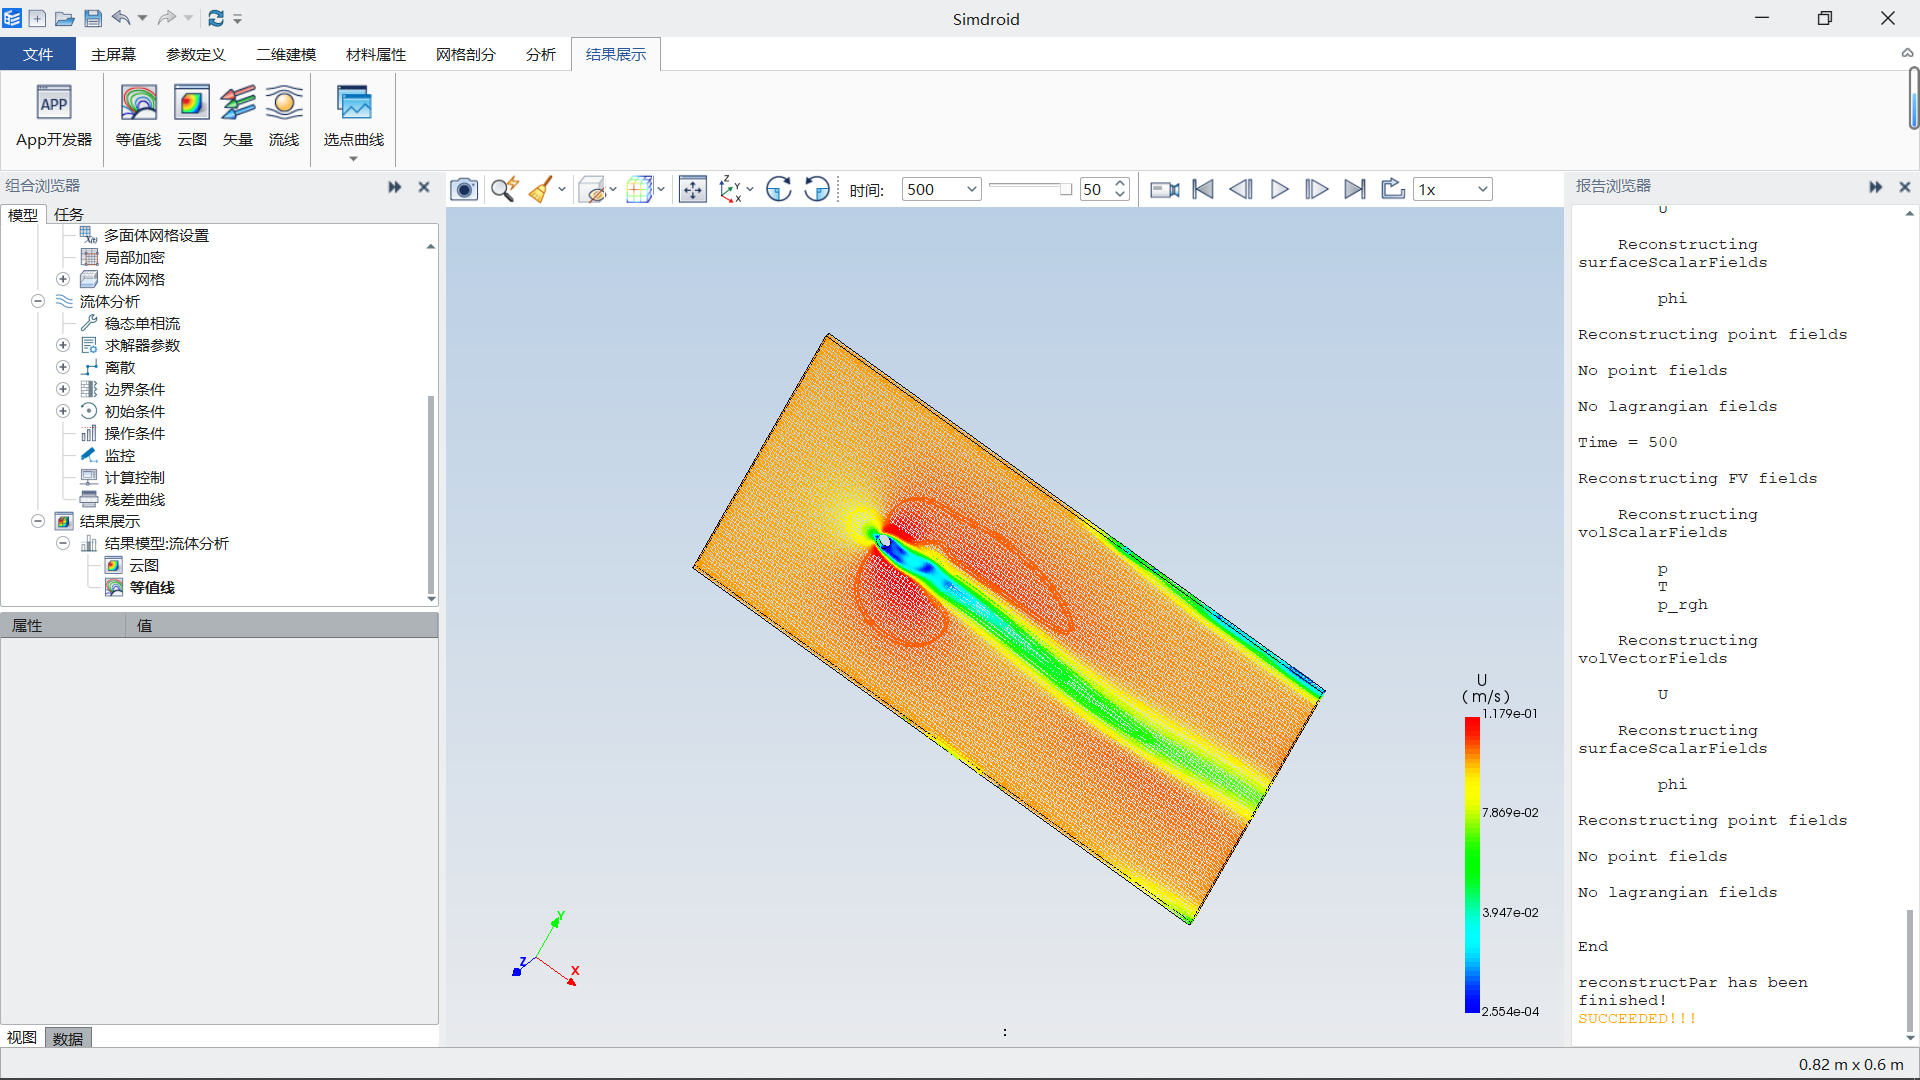Switch to the 材料属性 ribbon tab
The width and height of the screenshot is (1920, 1080).
[376, 54]
